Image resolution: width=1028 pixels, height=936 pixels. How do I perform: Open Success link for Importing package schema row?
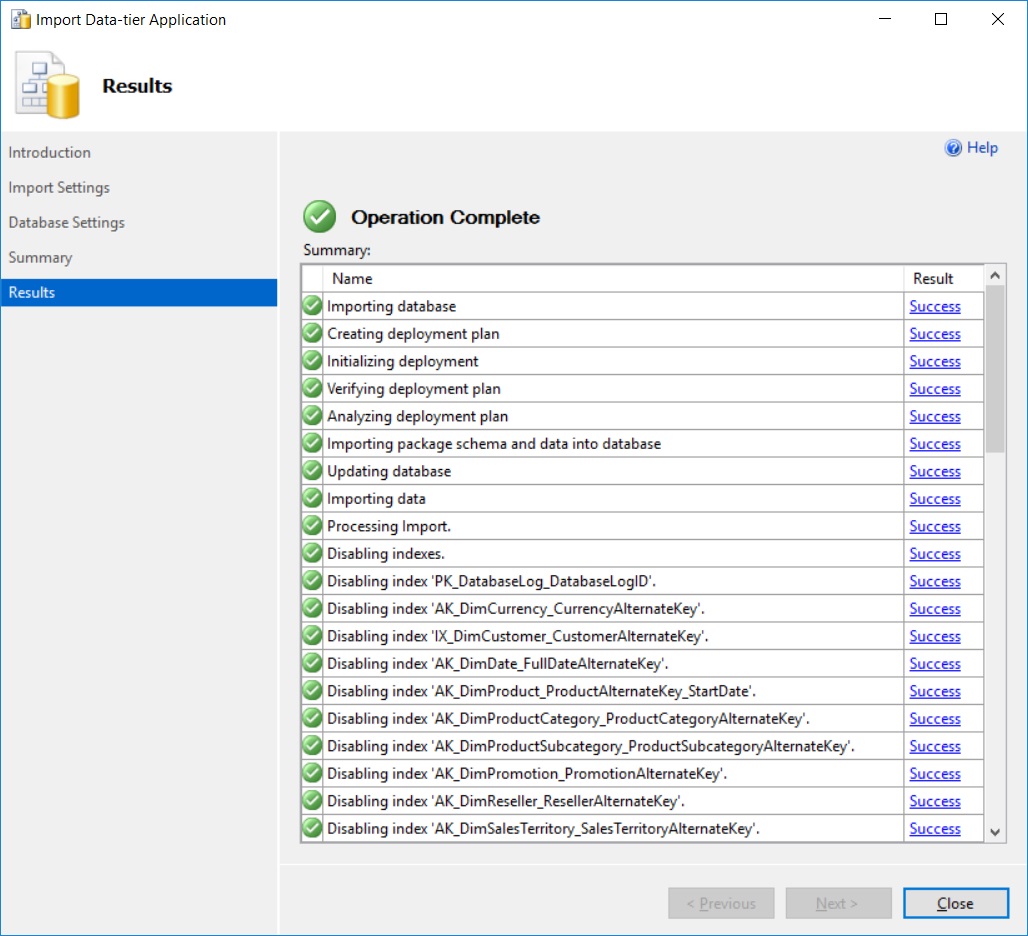tap(935, 444)
